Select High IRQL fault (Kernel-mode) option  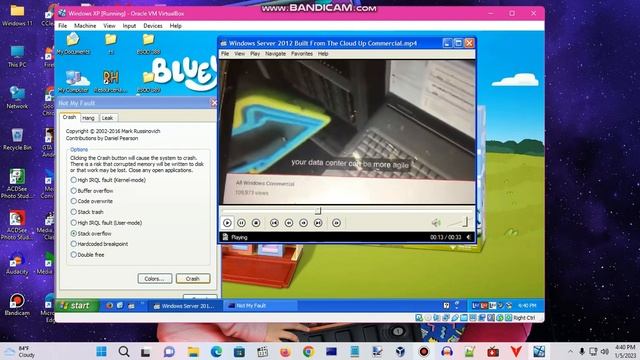point(108,180)
